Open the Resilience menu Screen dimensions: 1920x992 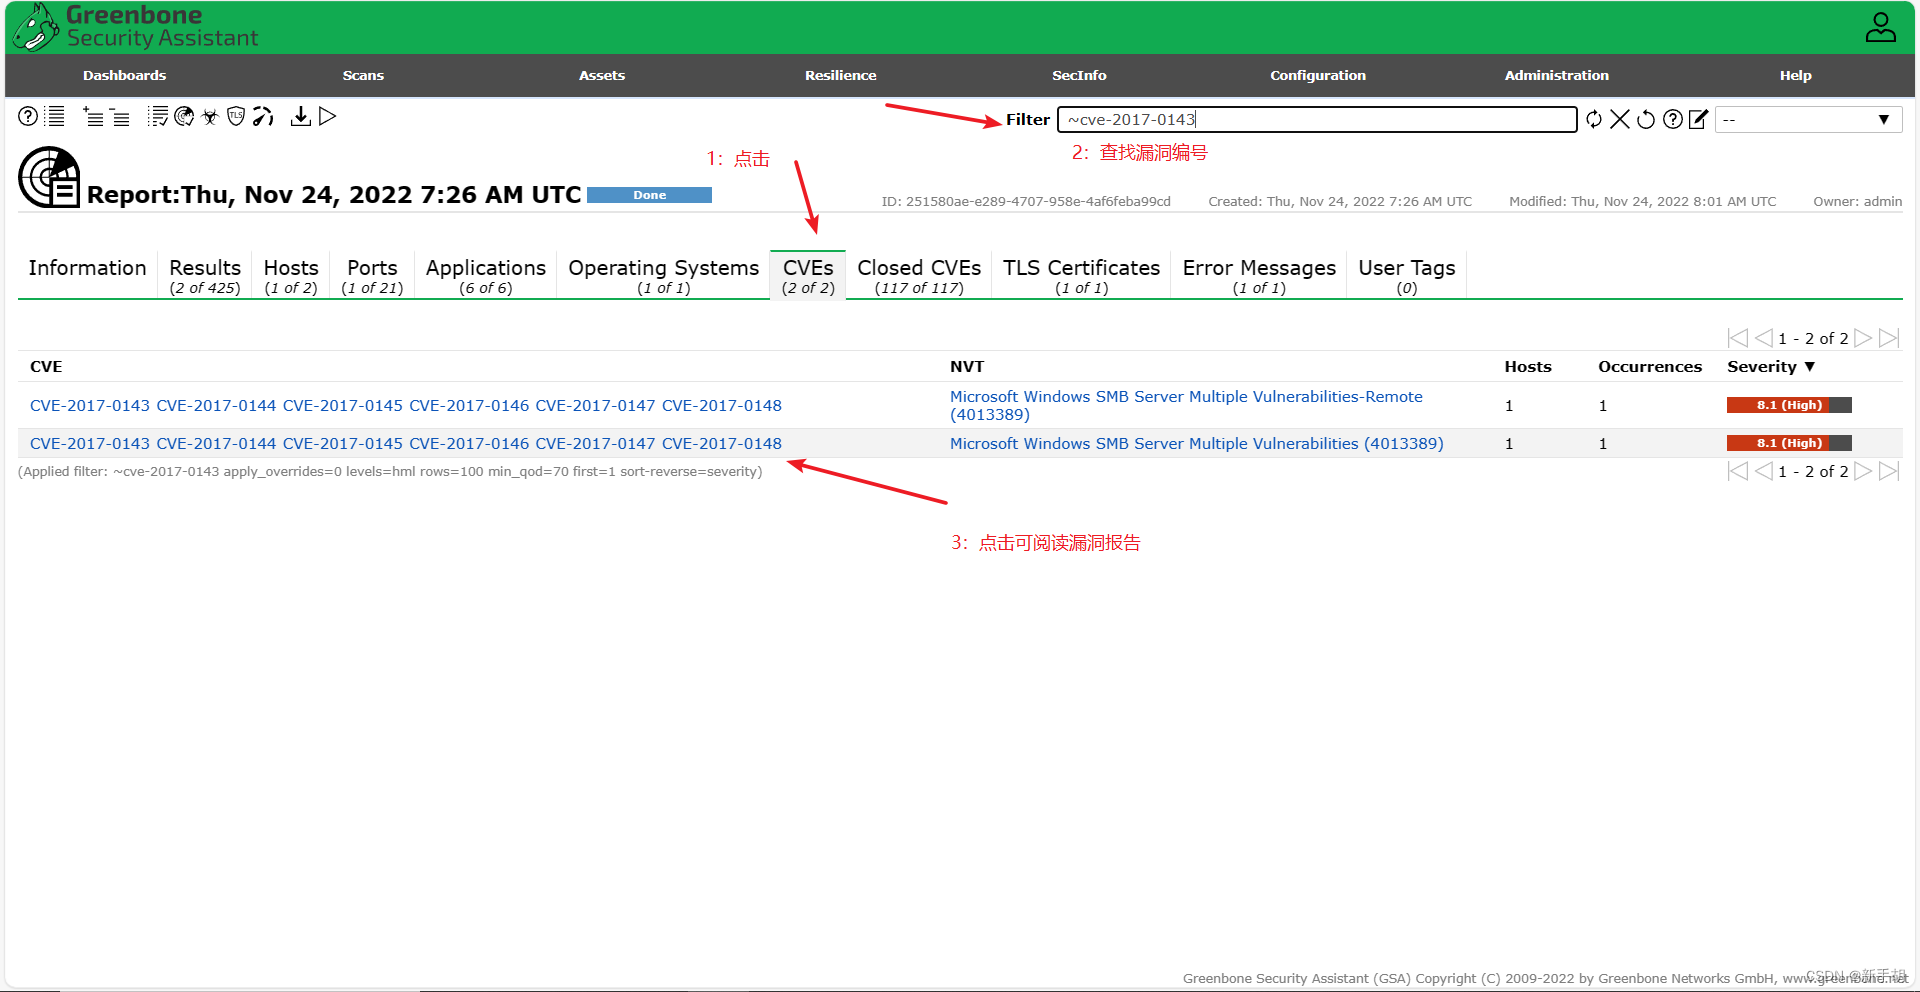pos(840,75)
